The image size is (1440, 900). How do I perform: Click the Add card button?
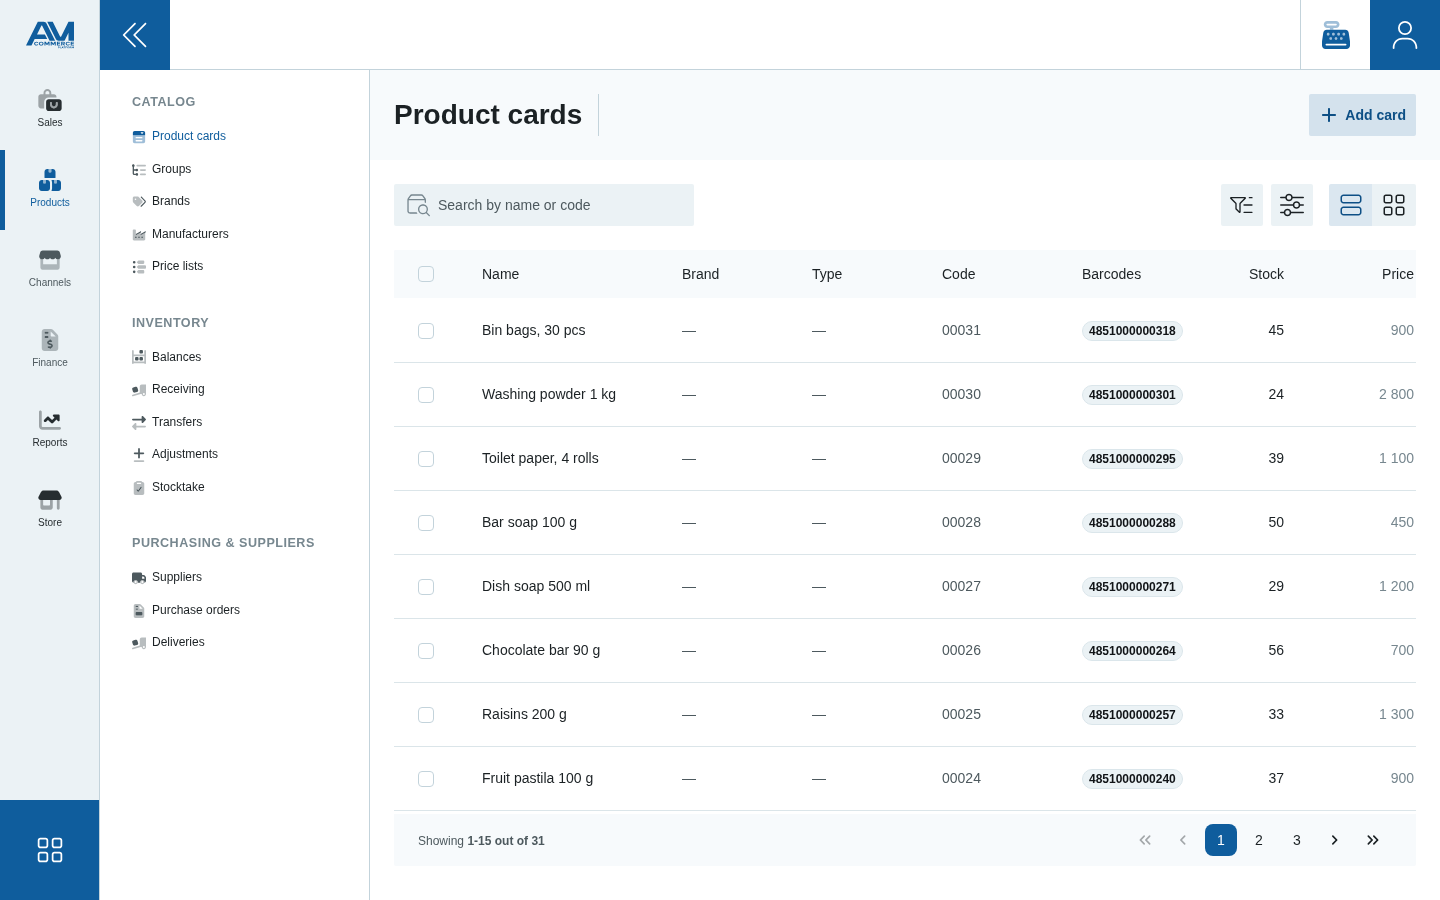1362,115
